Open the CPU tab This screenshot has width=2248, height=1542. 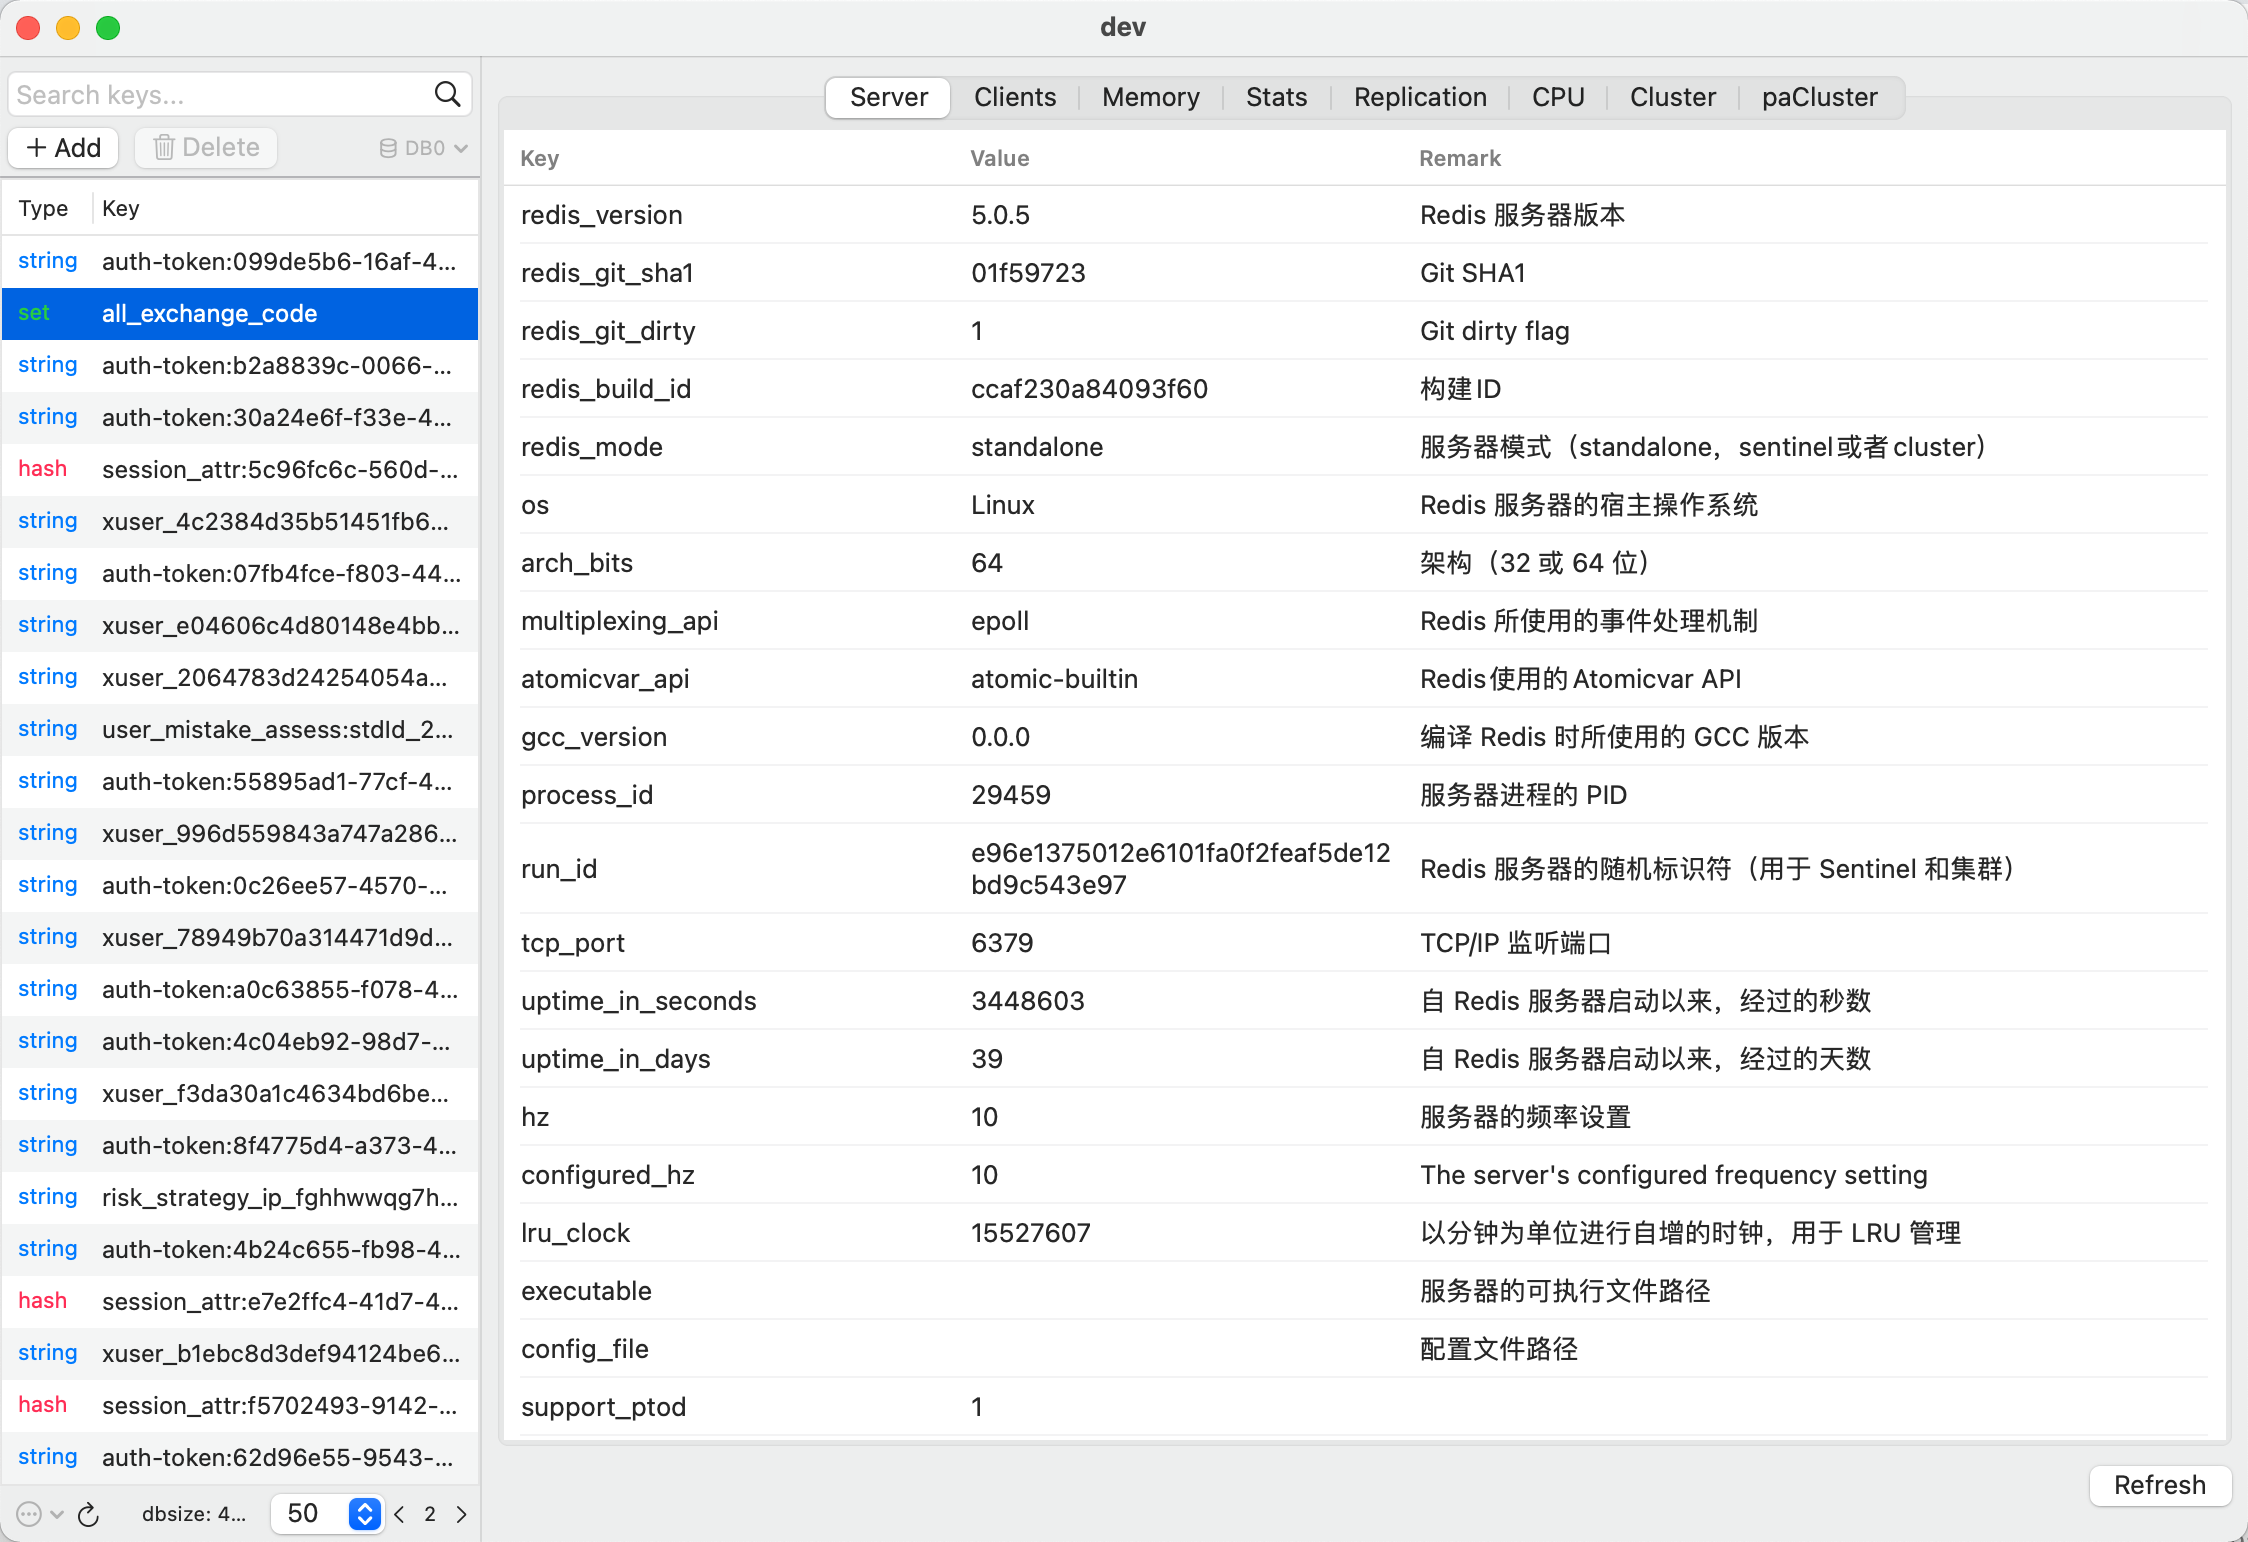coord(1558,97)
